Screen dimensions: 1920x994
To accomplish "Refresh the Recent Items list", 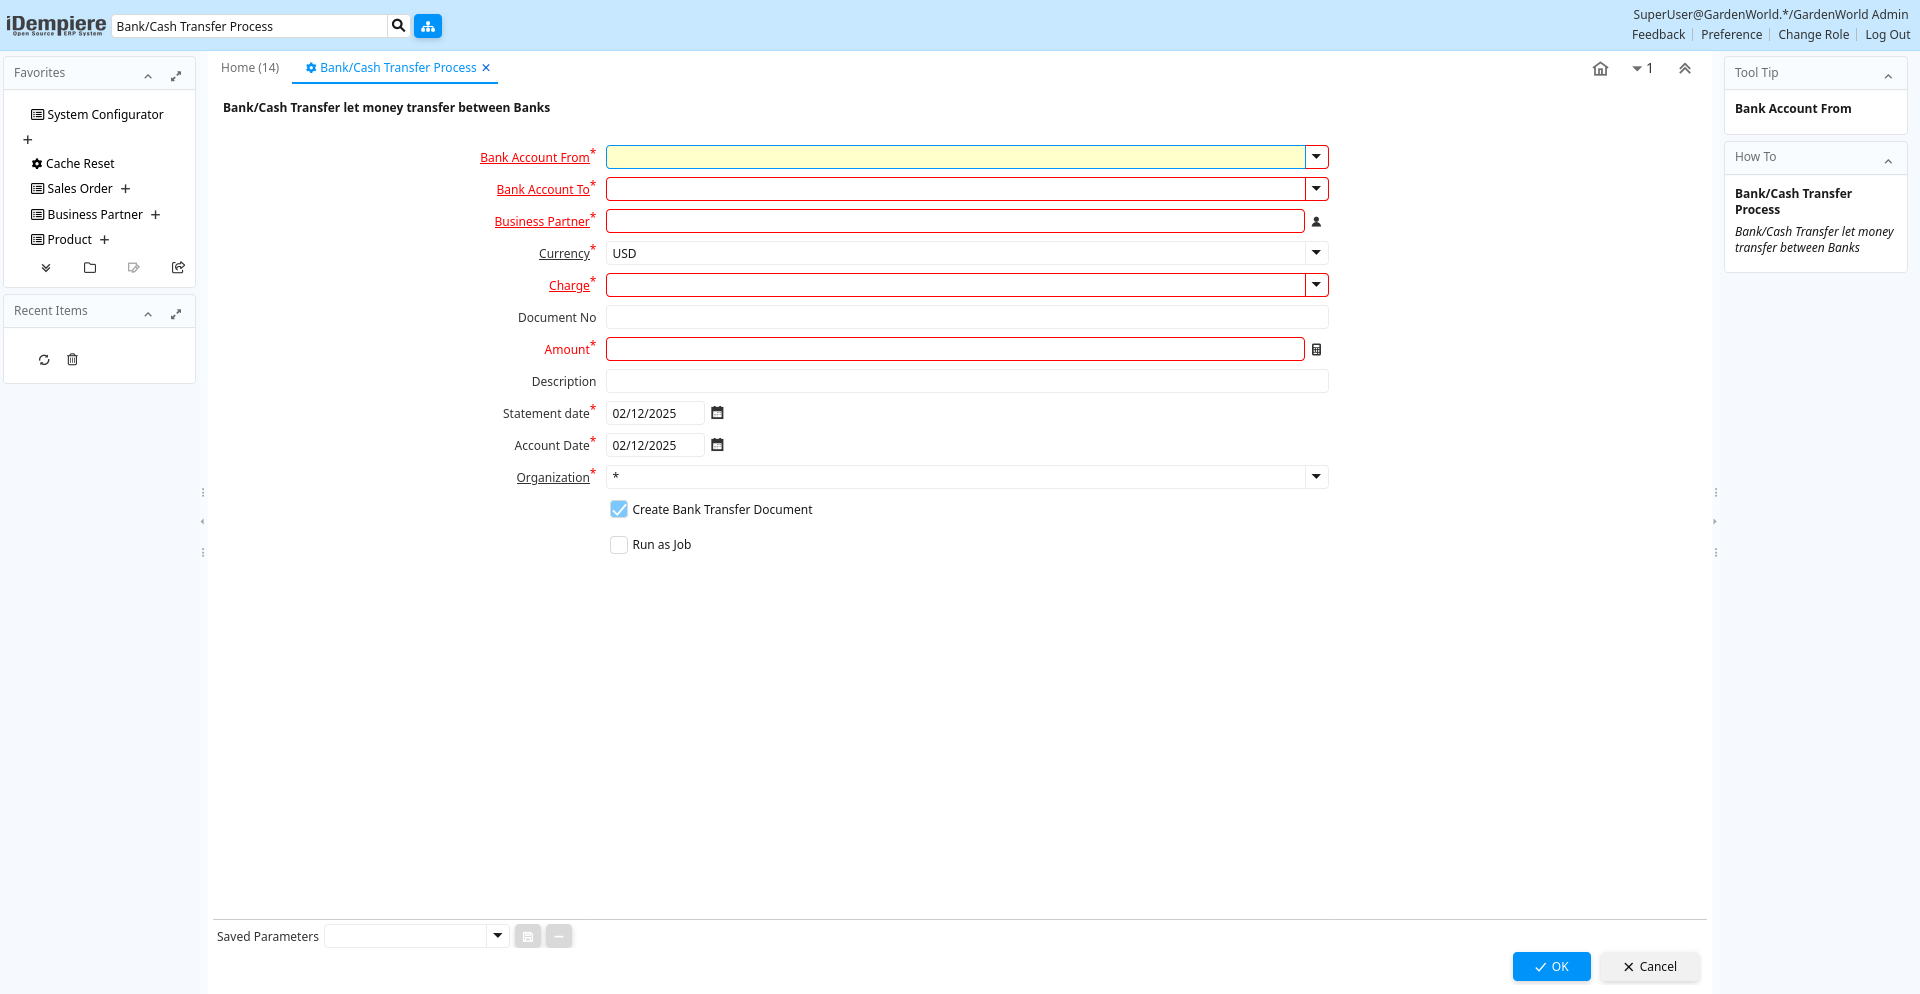I will pos(44,360).
